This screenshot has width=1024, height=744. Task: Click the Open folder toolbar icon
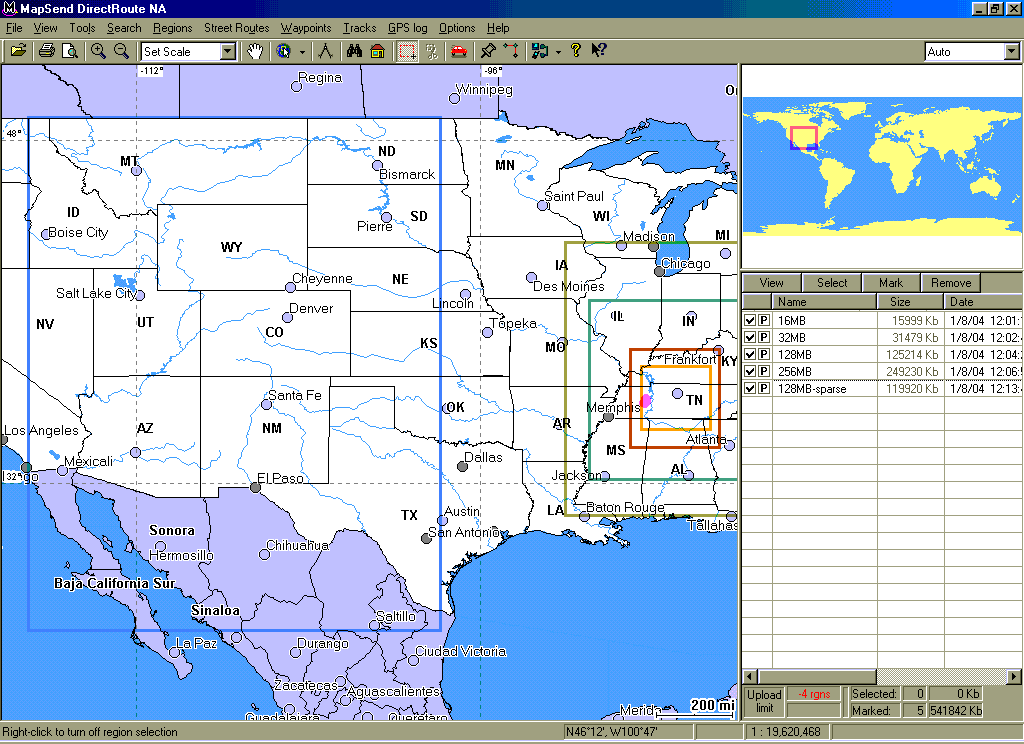(x=18, y=51)
